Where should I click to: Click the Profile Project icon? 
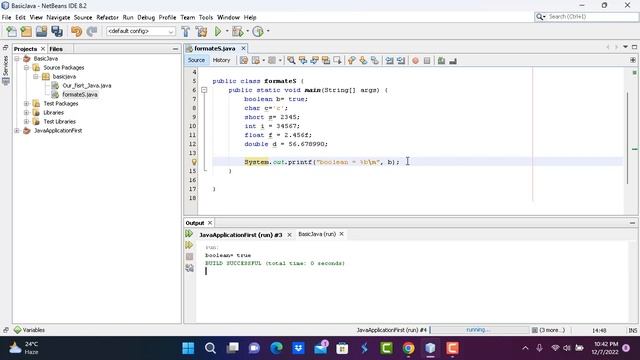click(x=258, y=31)
